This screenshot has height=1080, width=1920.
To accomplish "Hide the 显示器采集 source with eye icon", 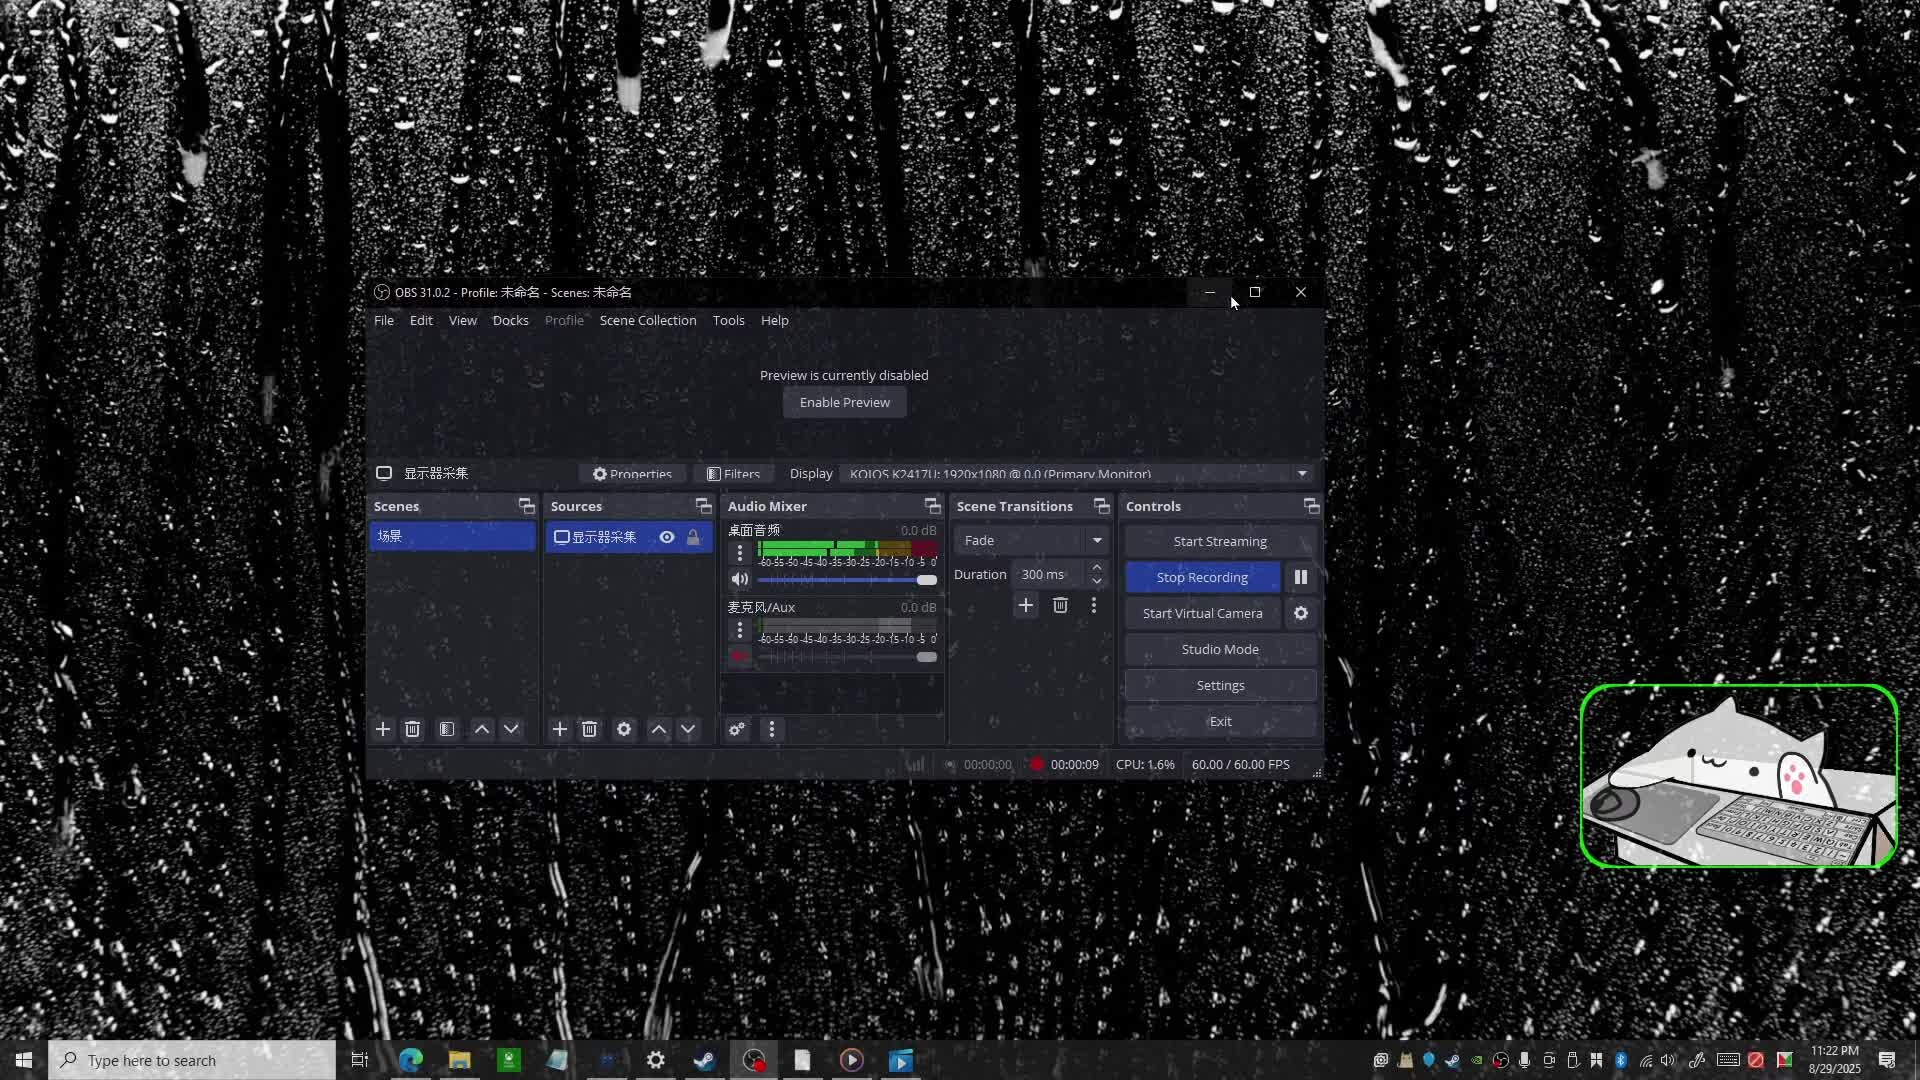I will (x=667, y=537).
